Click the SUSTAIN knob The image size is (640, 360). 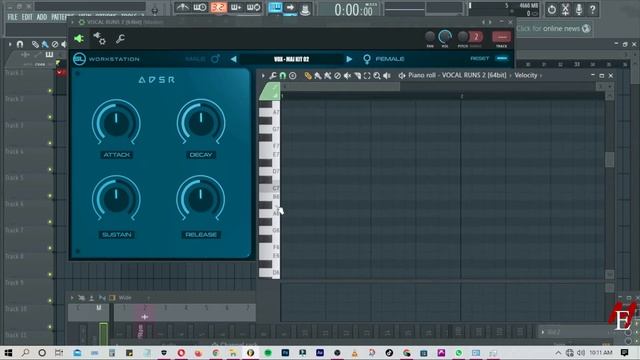point(116,199)
